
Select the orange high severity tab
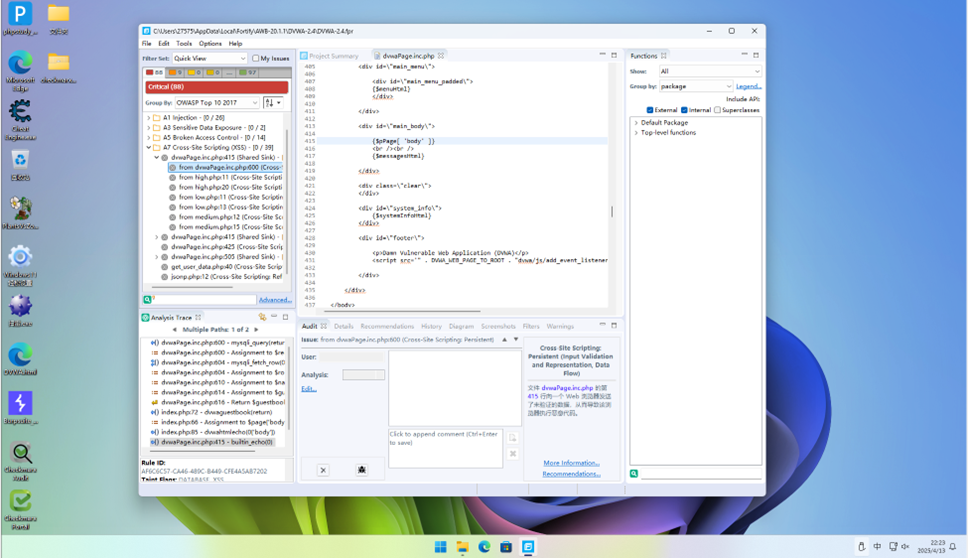176,72
